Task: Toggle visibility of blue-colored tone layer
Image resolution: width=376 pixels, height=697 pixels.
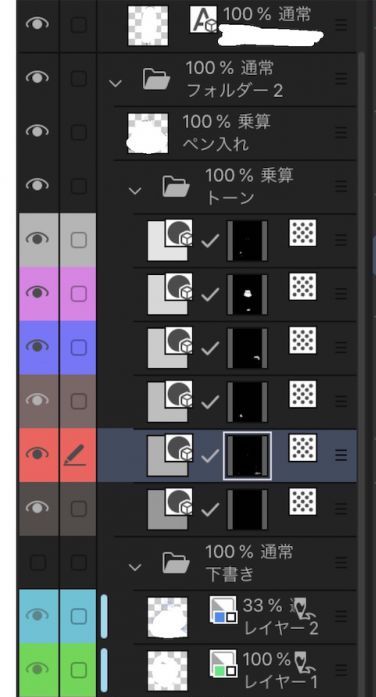Action: [37, 346]
